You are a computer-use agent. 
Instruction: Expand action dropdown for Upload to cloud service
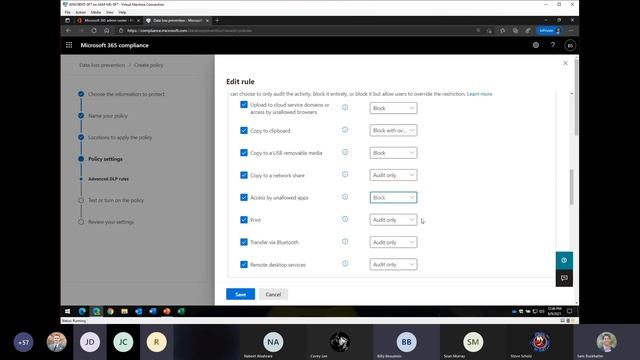pyautogui.click(x=393, y=108)
